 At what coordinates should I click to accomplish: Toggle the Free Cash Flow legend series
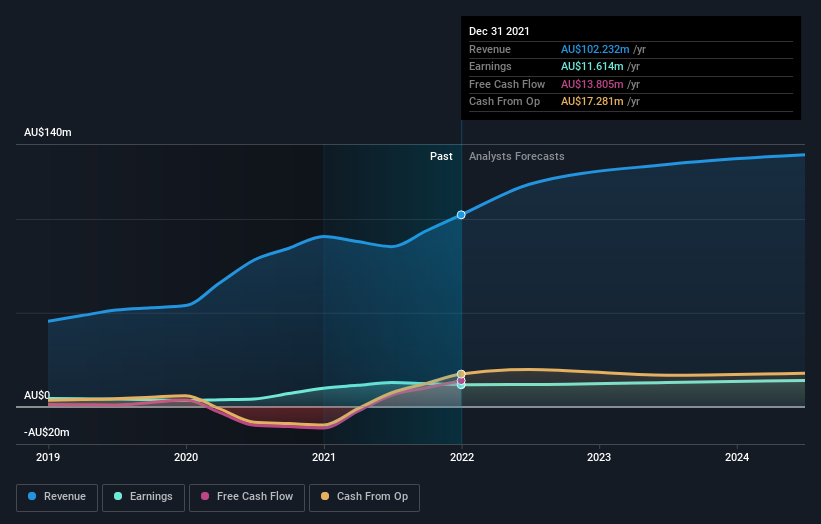pyautogui.click(x=247, y=497)
